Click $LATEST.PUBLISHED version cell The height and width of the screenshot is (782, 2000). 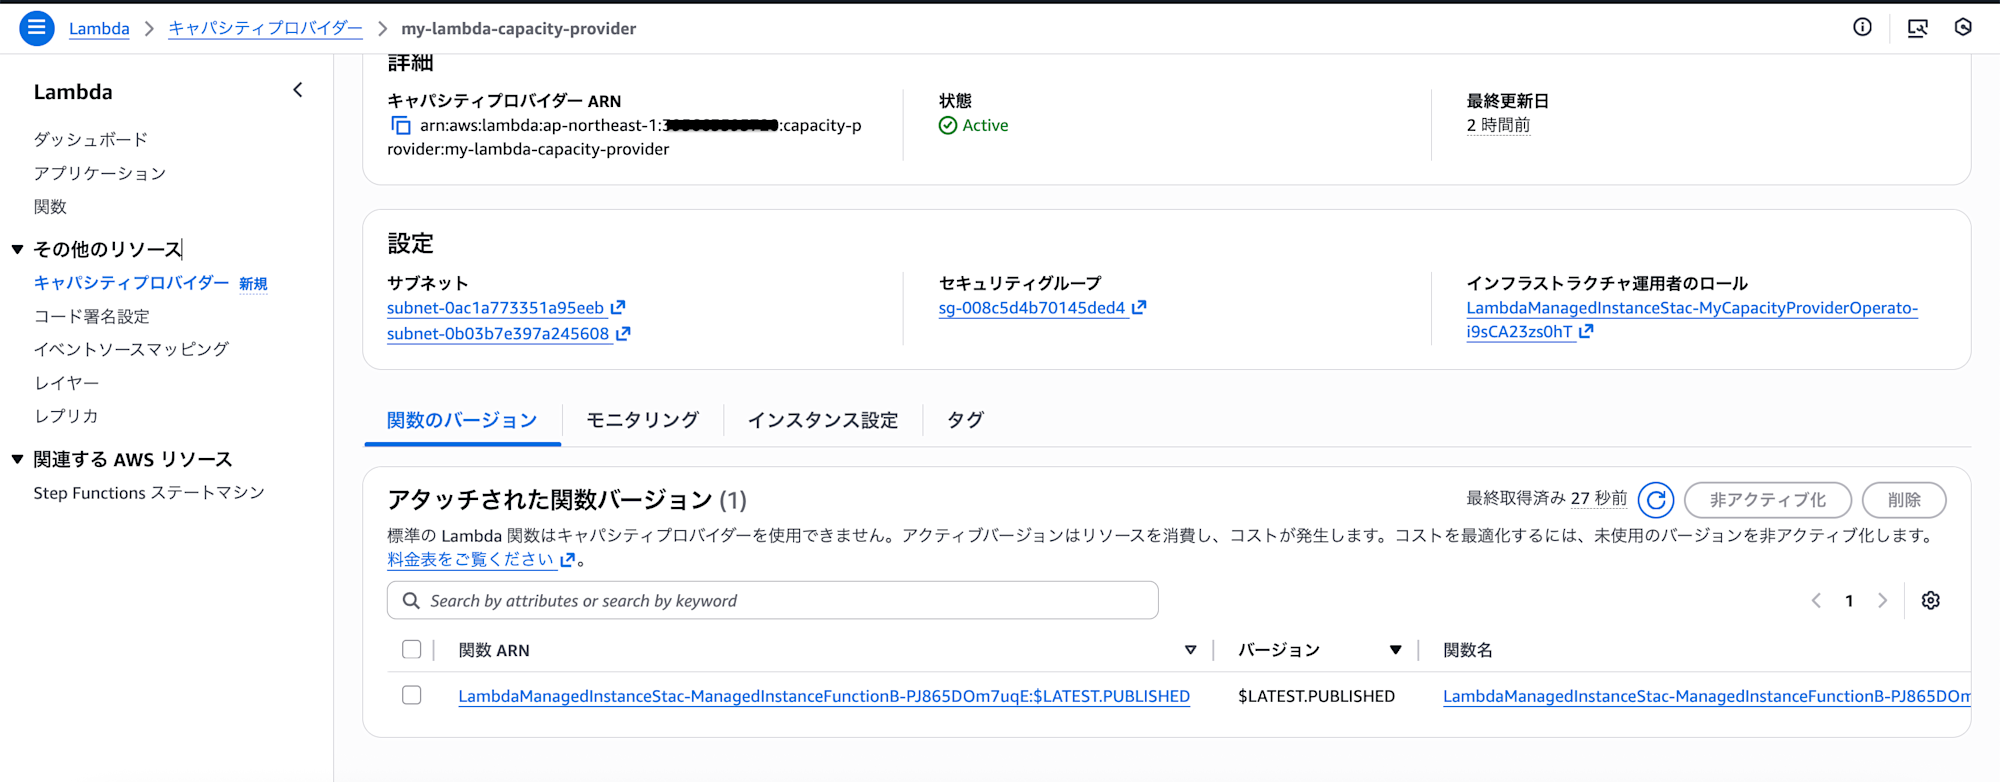[x=1316, y=696]
